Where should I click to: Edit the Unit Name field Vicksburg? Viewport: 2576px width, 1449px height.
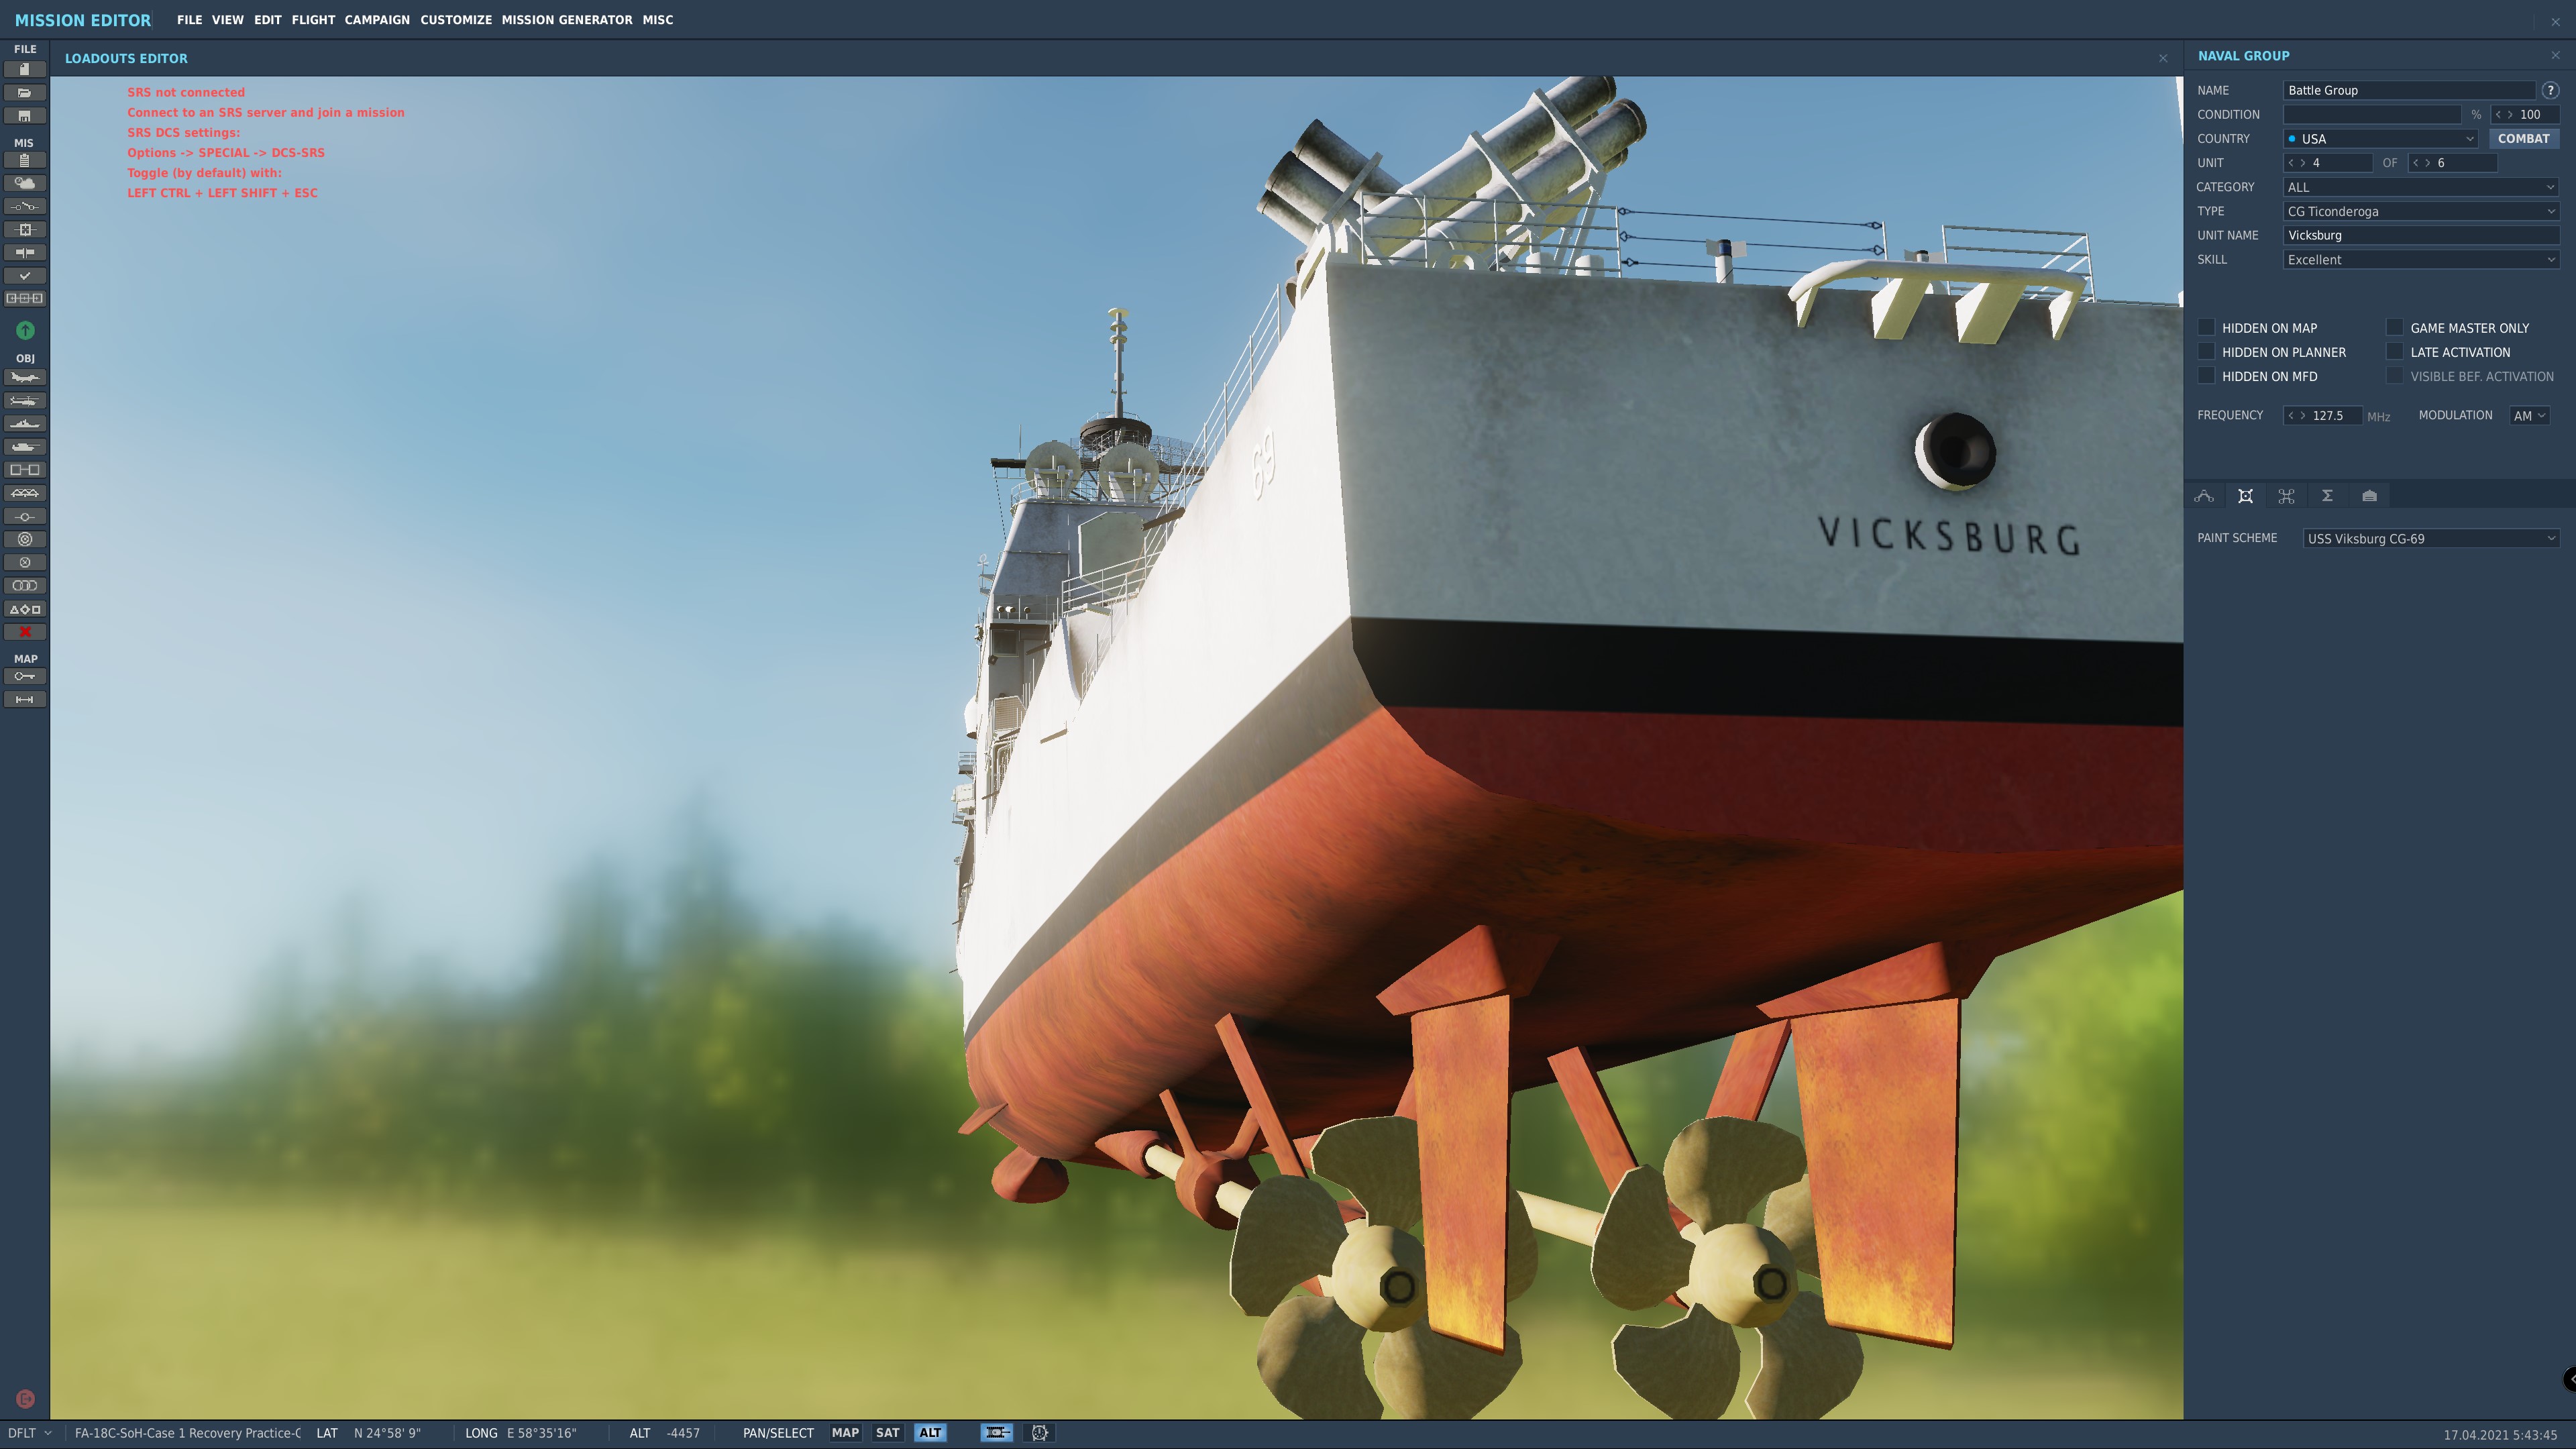point(2421,236)
